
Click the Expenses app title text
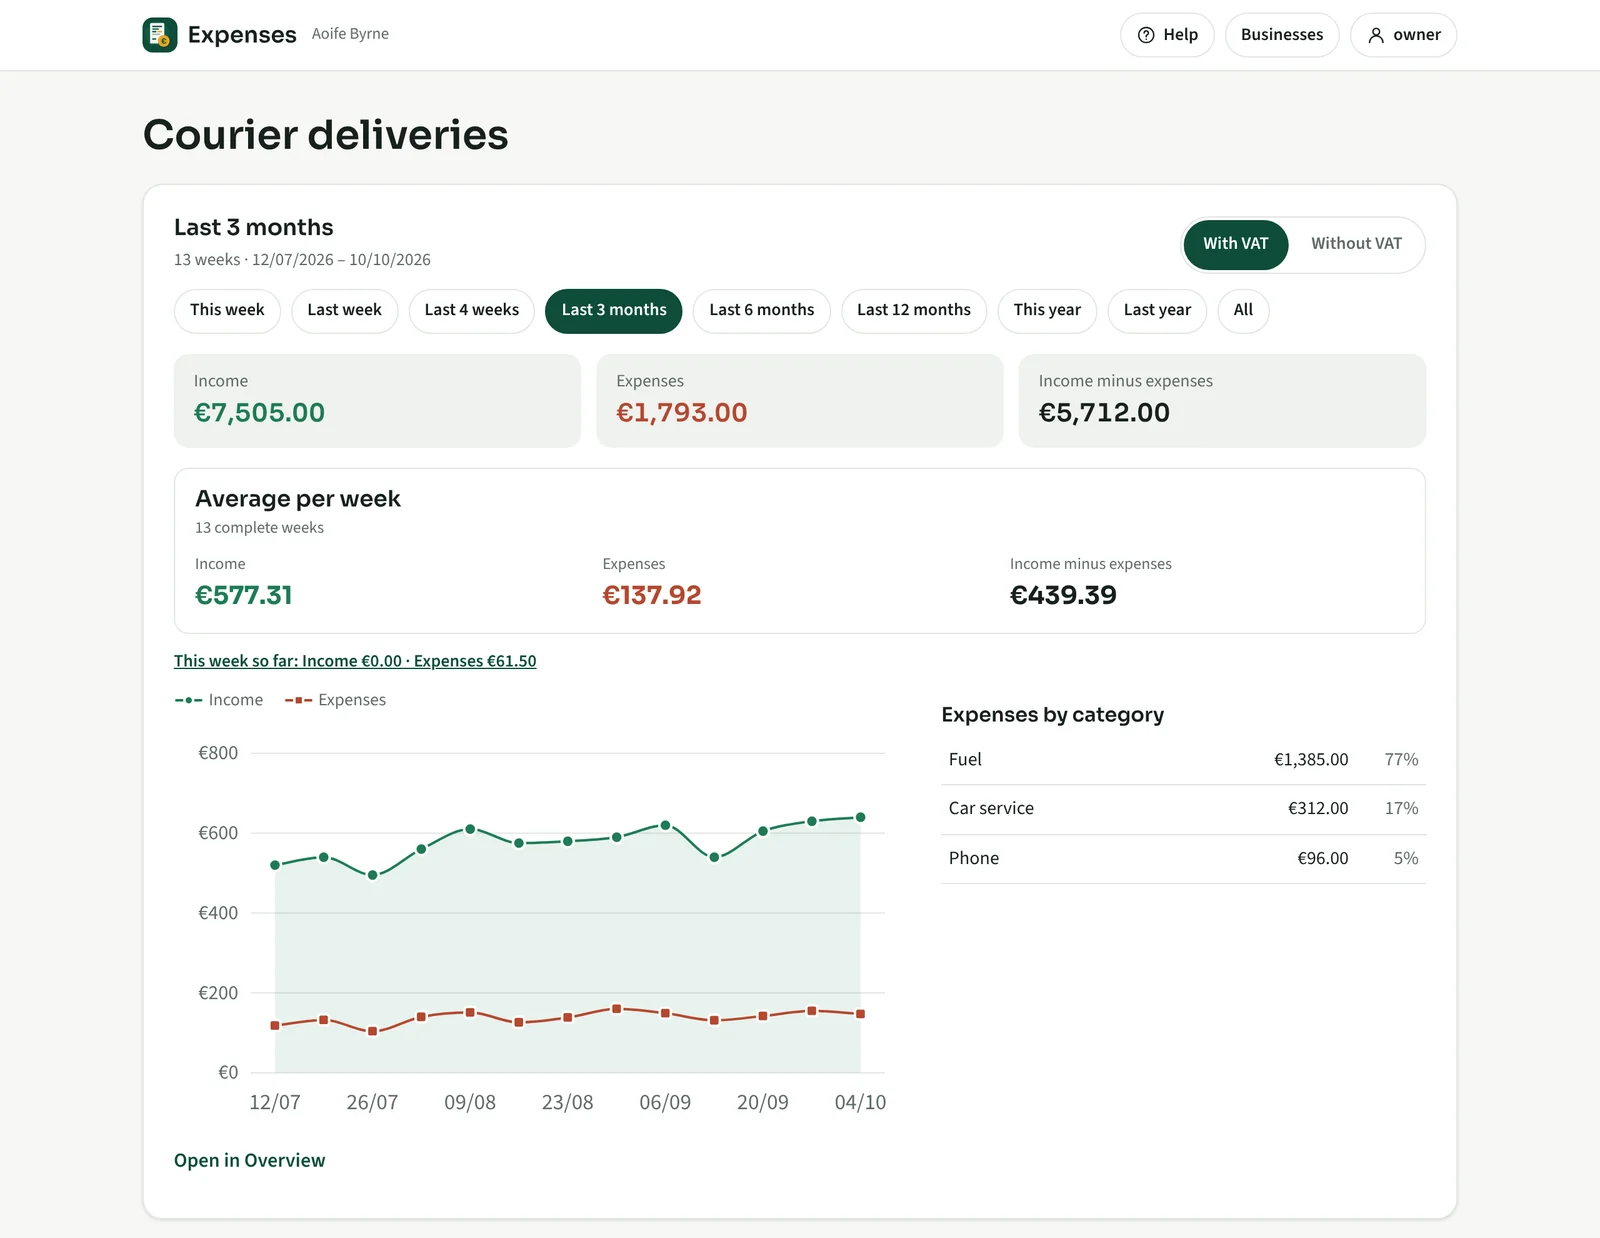tap(242, 35)
